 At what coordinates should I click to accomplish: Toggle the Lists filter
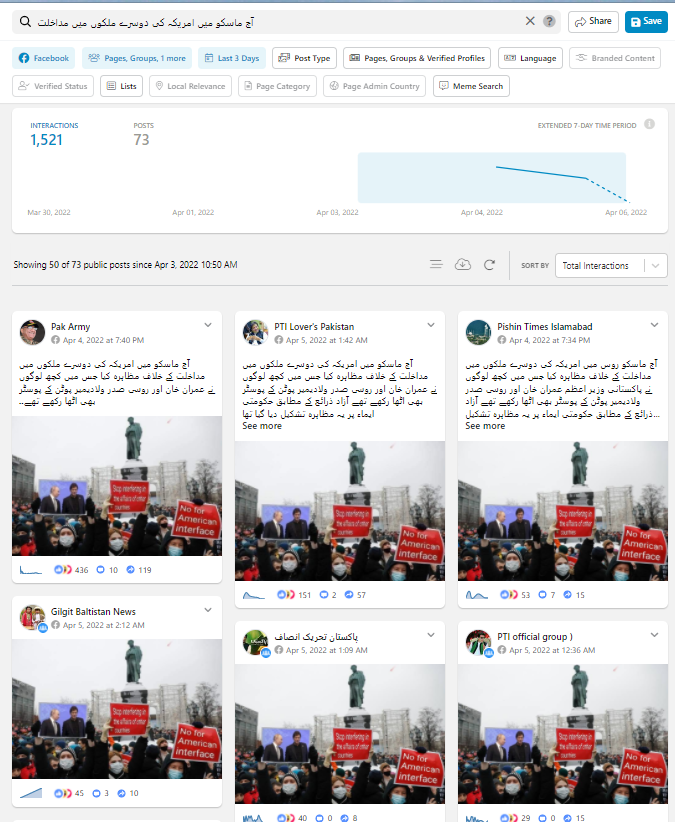tap(121, 86)
